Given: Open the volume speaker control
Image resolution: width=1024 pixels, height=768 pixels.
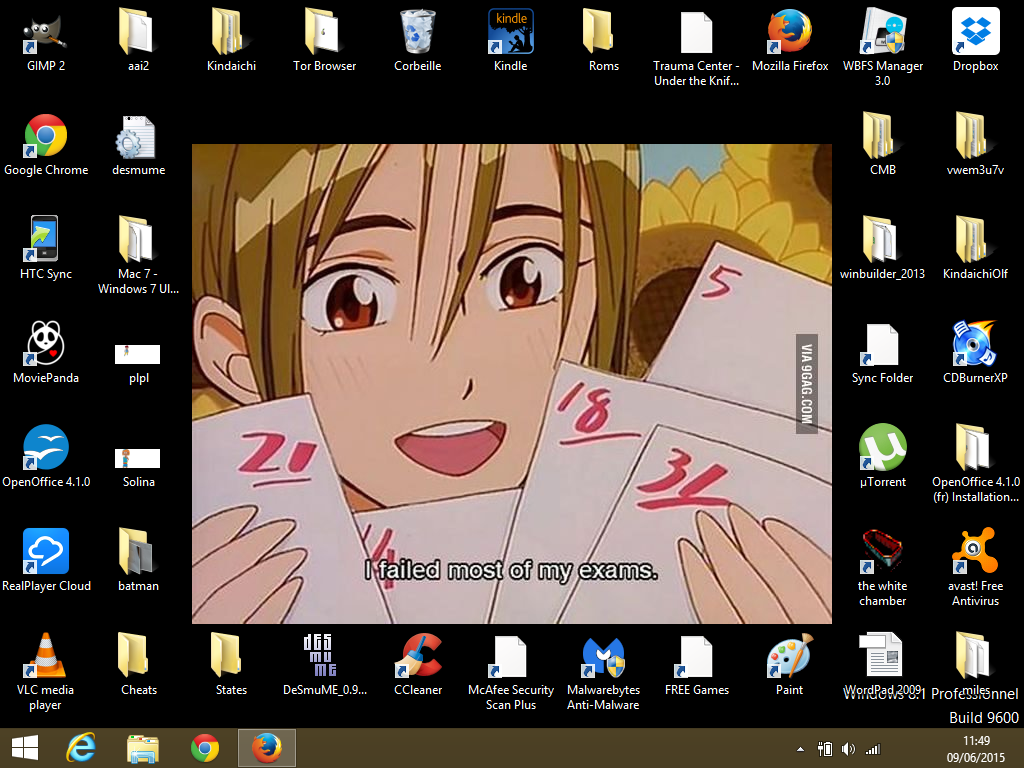Looking at the screenshot, I should (x=848, y=749).
